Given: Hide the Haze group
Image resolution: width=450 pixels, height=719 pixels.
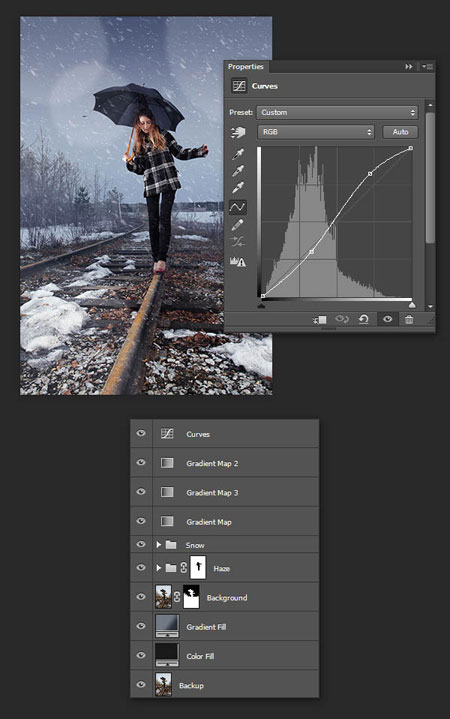Looking at the screenshot, I should (141, 567).
